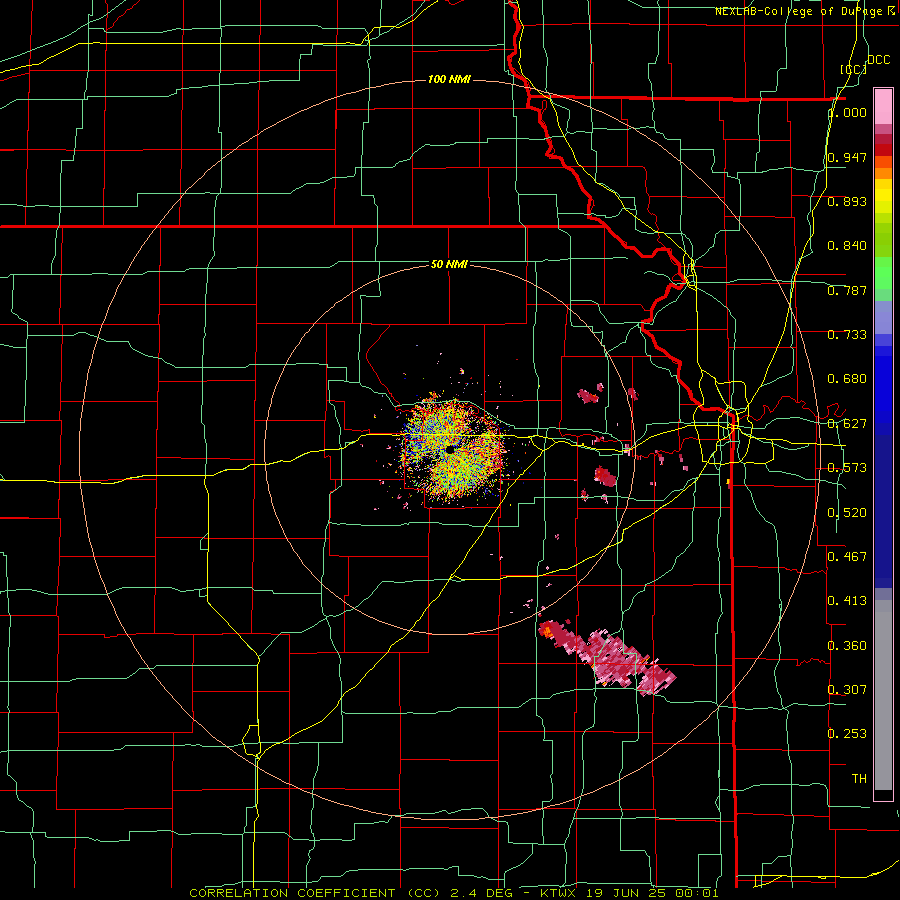Image resolution: width=900 pixels, height=900 pixels.
Task: Click the [CC] units label above legend
Action: [854, 69]
